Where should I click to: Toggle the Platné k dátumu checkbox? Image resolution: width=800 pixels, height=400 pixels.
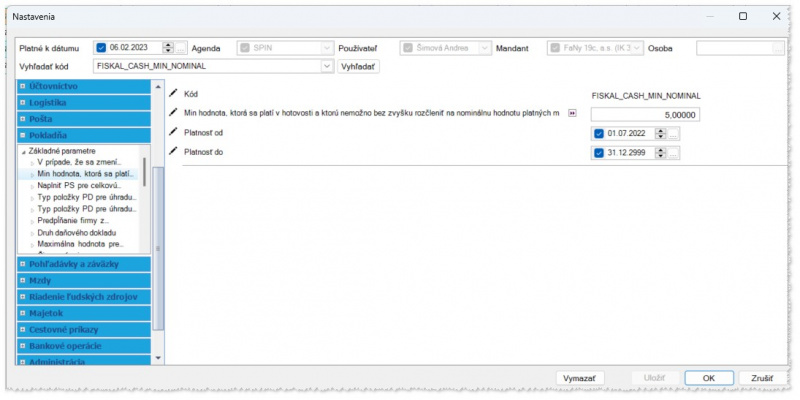click(101, 47)
